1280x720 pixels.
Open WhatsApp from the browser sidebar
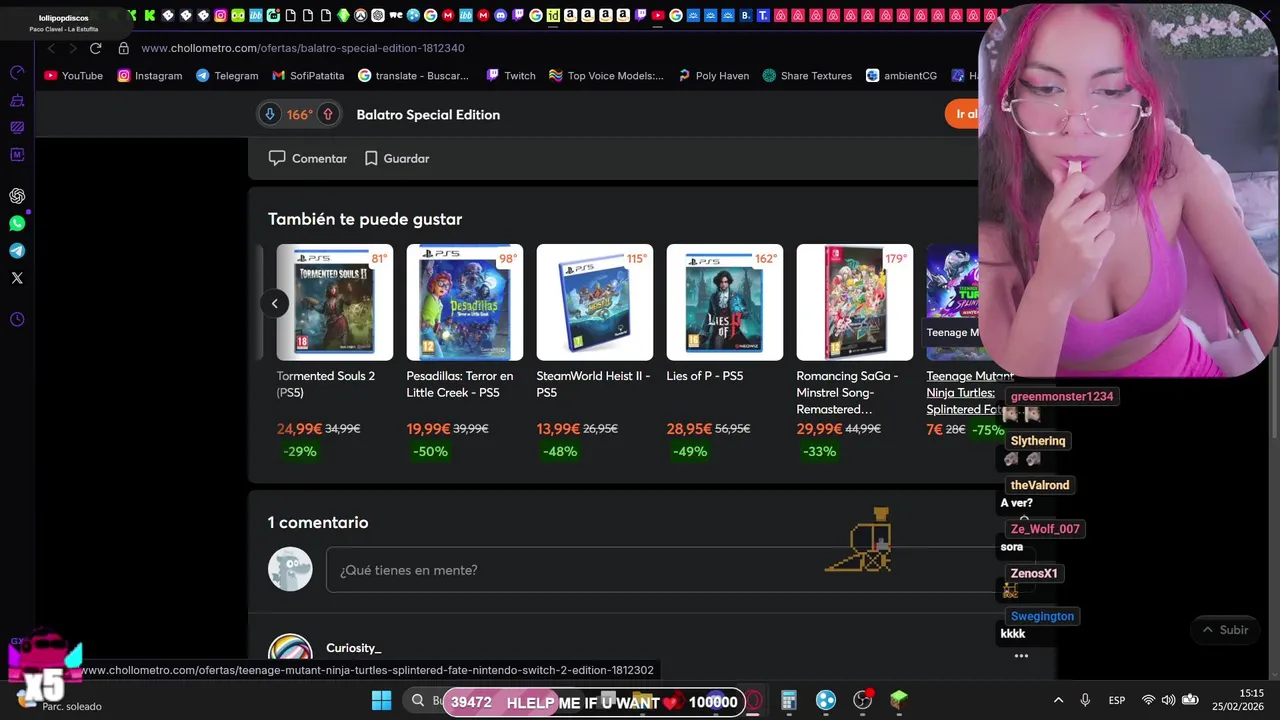(17, 224)
